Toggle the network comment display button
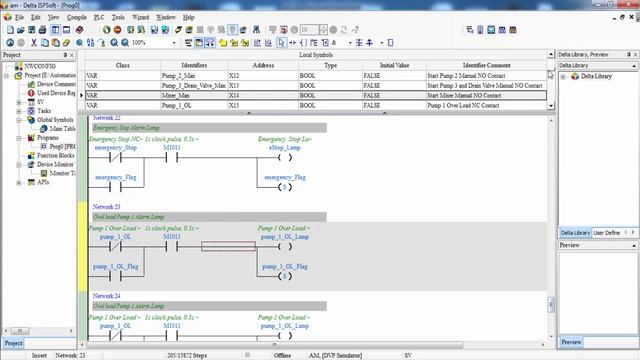Image resolution: width=640 pixels, height=360 pixels. pos(210,42)
